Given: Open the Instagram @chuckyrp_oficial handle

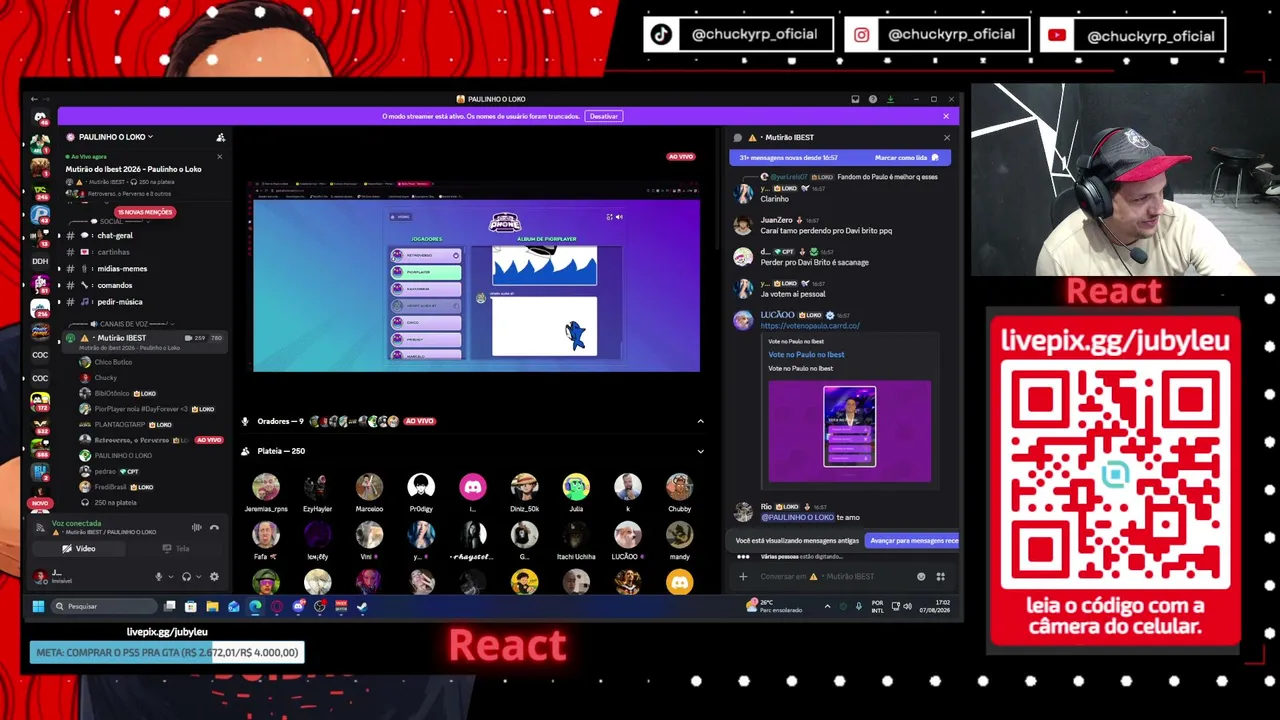Looking at the screenshot, I should (x=951, y=34).
